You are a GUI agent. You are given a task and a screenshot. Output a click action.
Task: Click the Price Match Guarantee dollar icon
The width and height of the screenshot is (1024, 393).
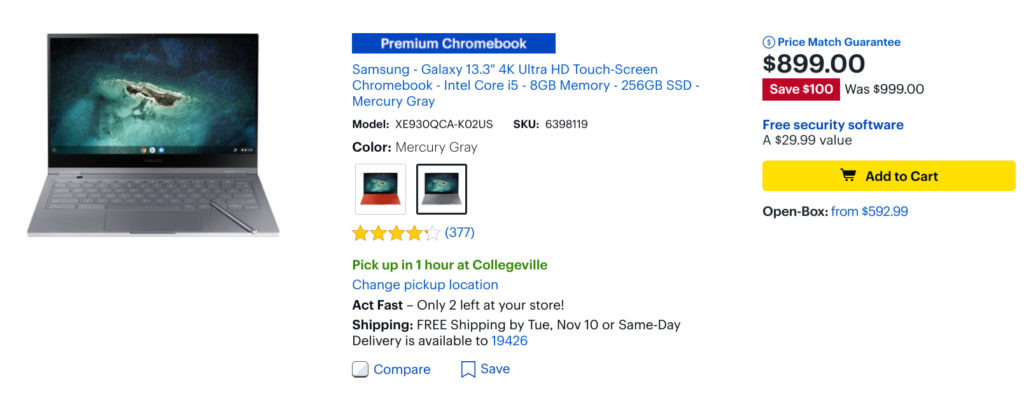pos(769,42)
